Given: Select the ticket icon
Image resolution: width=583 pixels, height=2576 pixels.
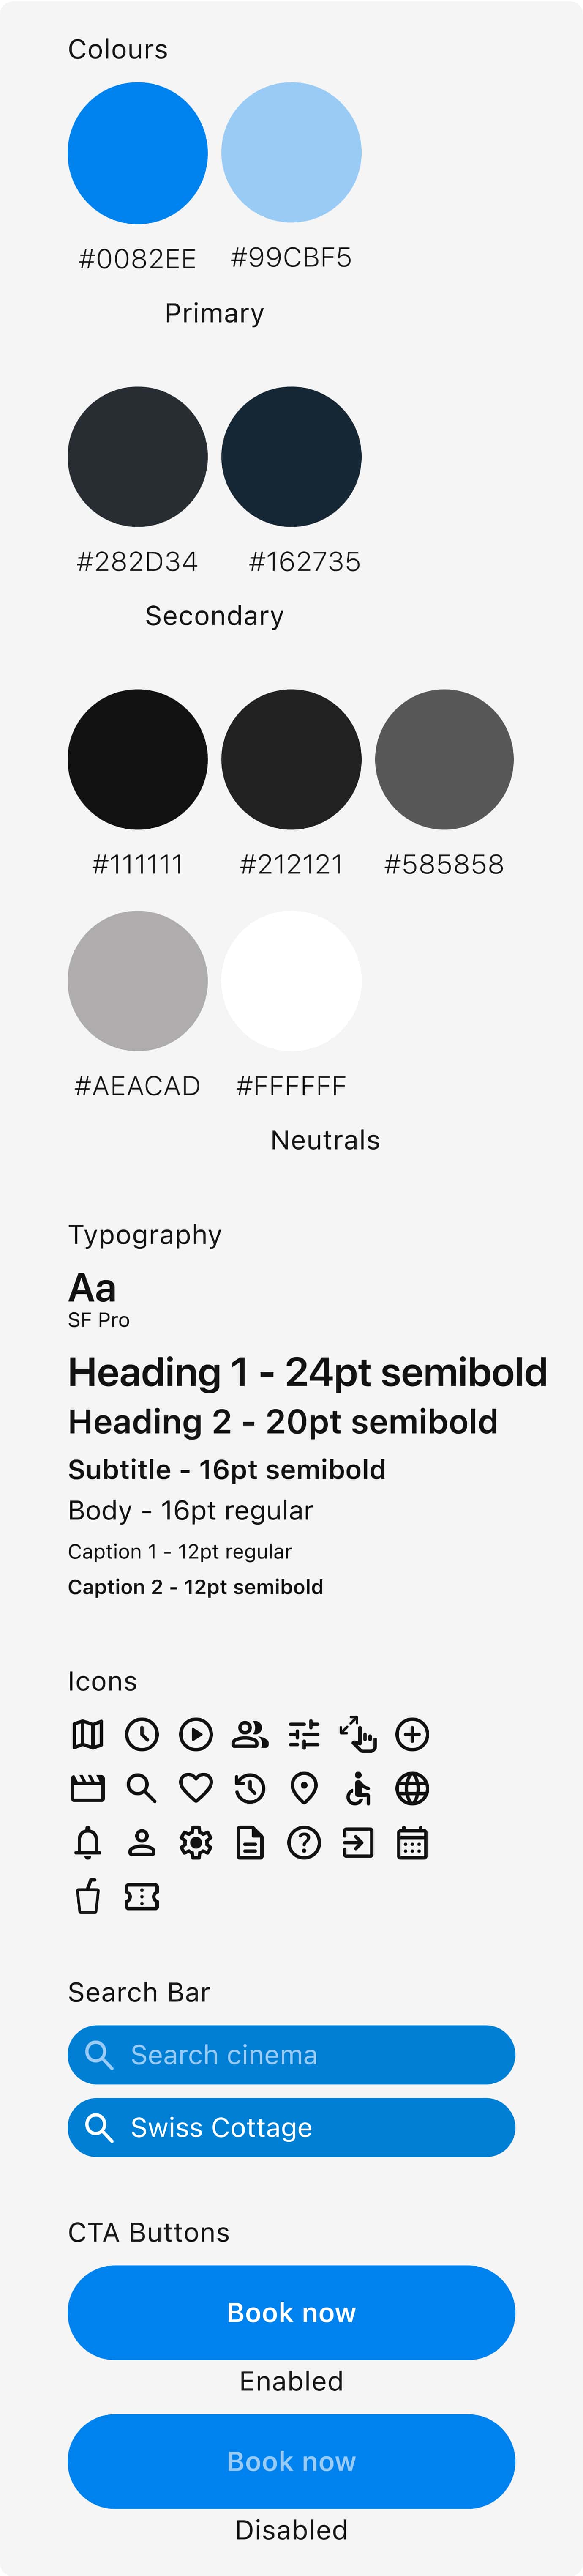Looking at the screenshot, I should 142,1896.
